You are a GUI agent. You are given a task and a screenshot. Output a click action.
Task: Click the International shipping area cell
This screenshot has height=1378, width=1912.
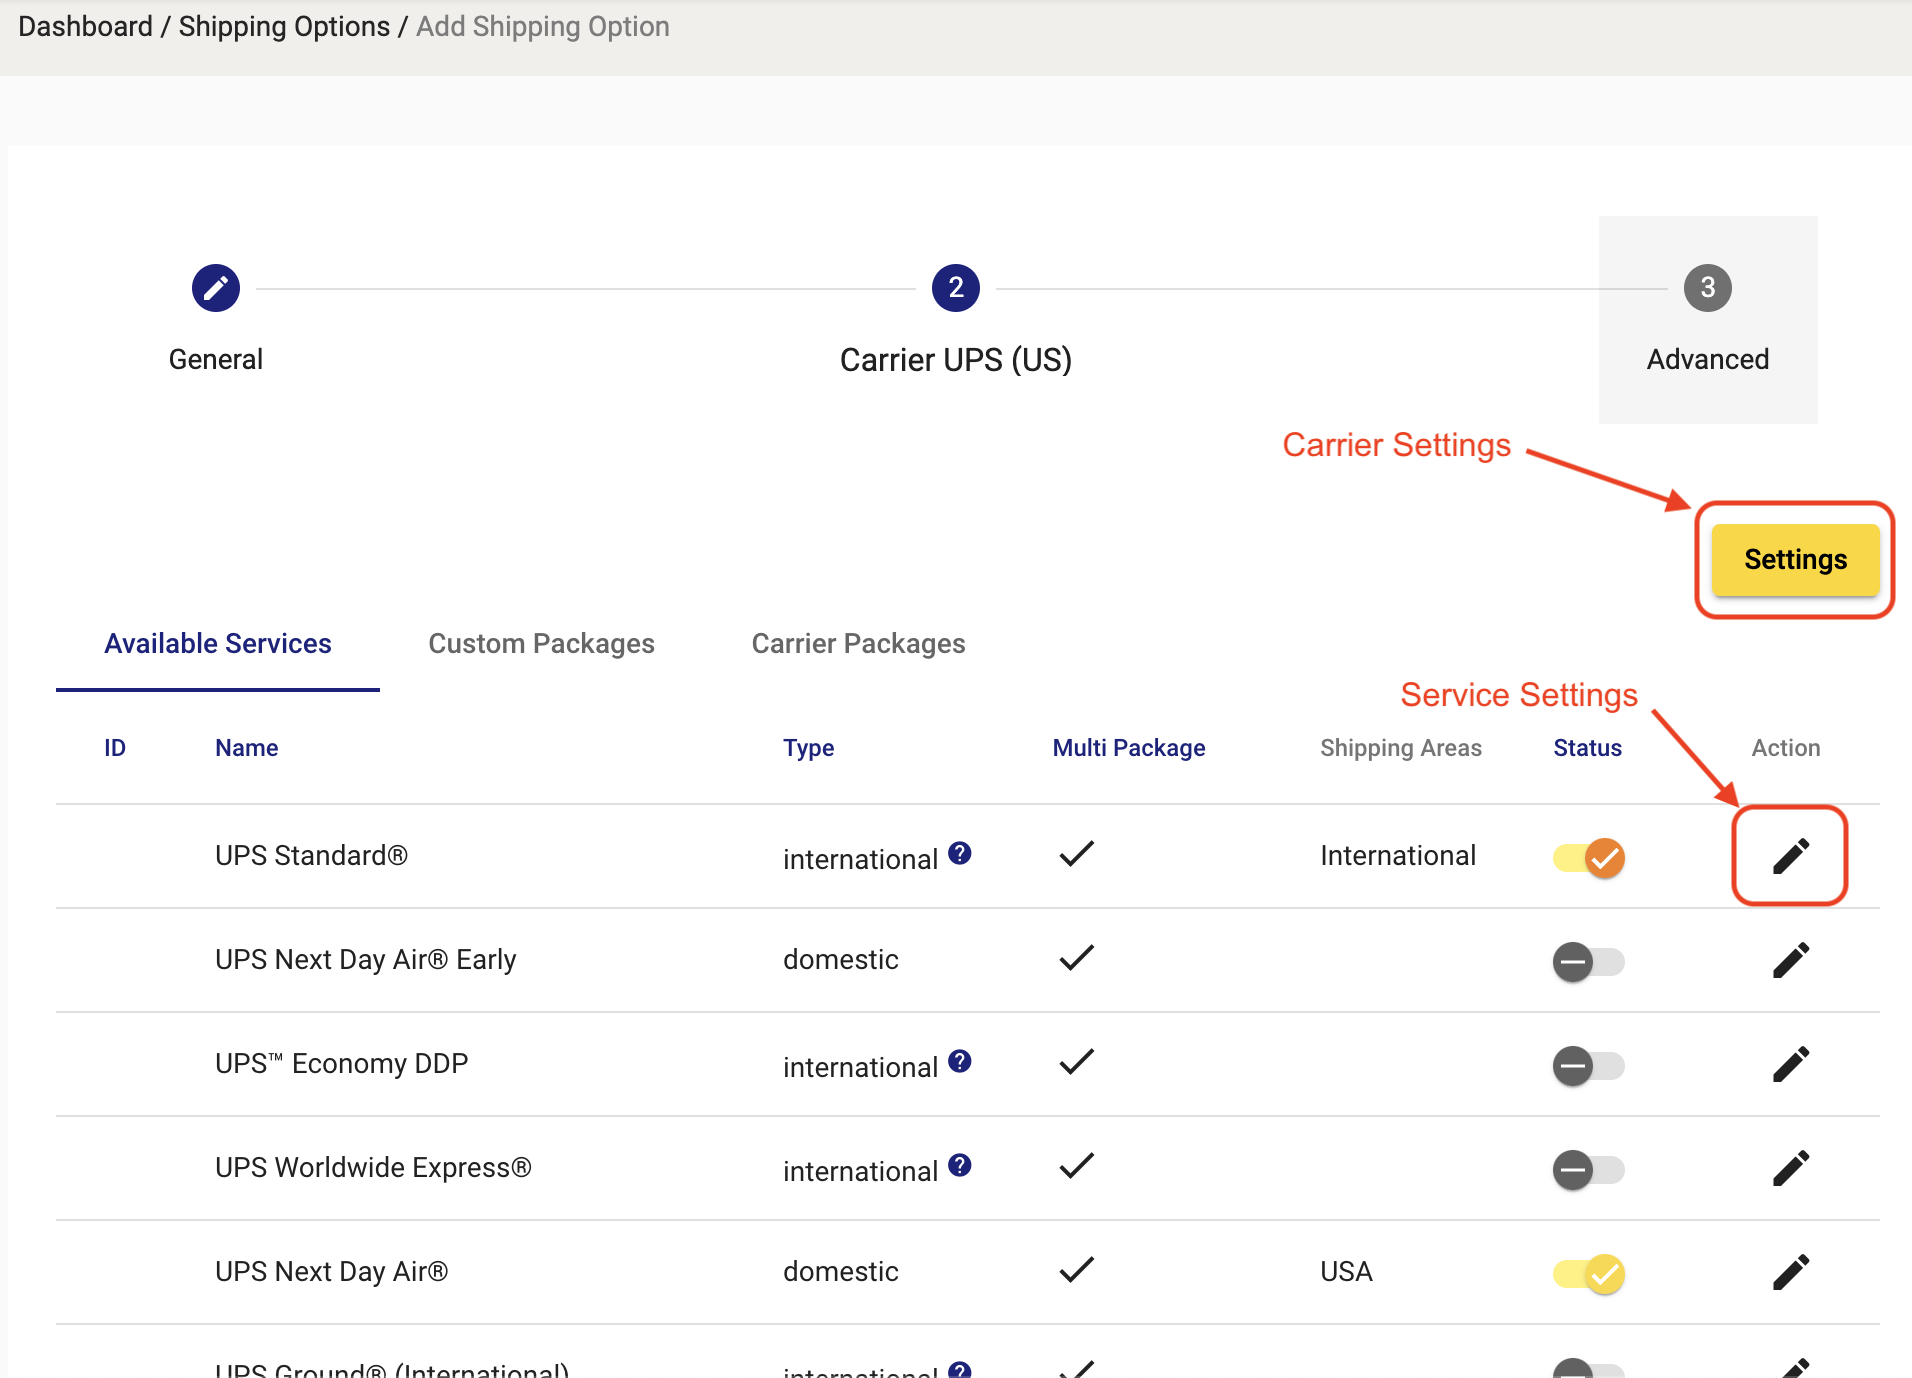click(x=1398, y=856)
